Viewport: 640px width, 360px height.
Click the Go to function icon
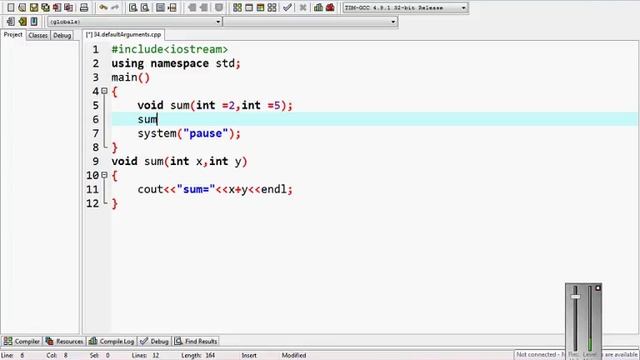coord(160,7)
